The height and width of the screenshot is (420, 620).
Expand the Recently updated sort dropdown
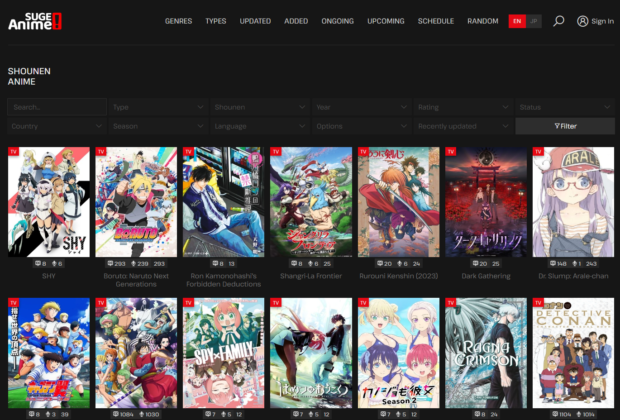click(462, 126)
